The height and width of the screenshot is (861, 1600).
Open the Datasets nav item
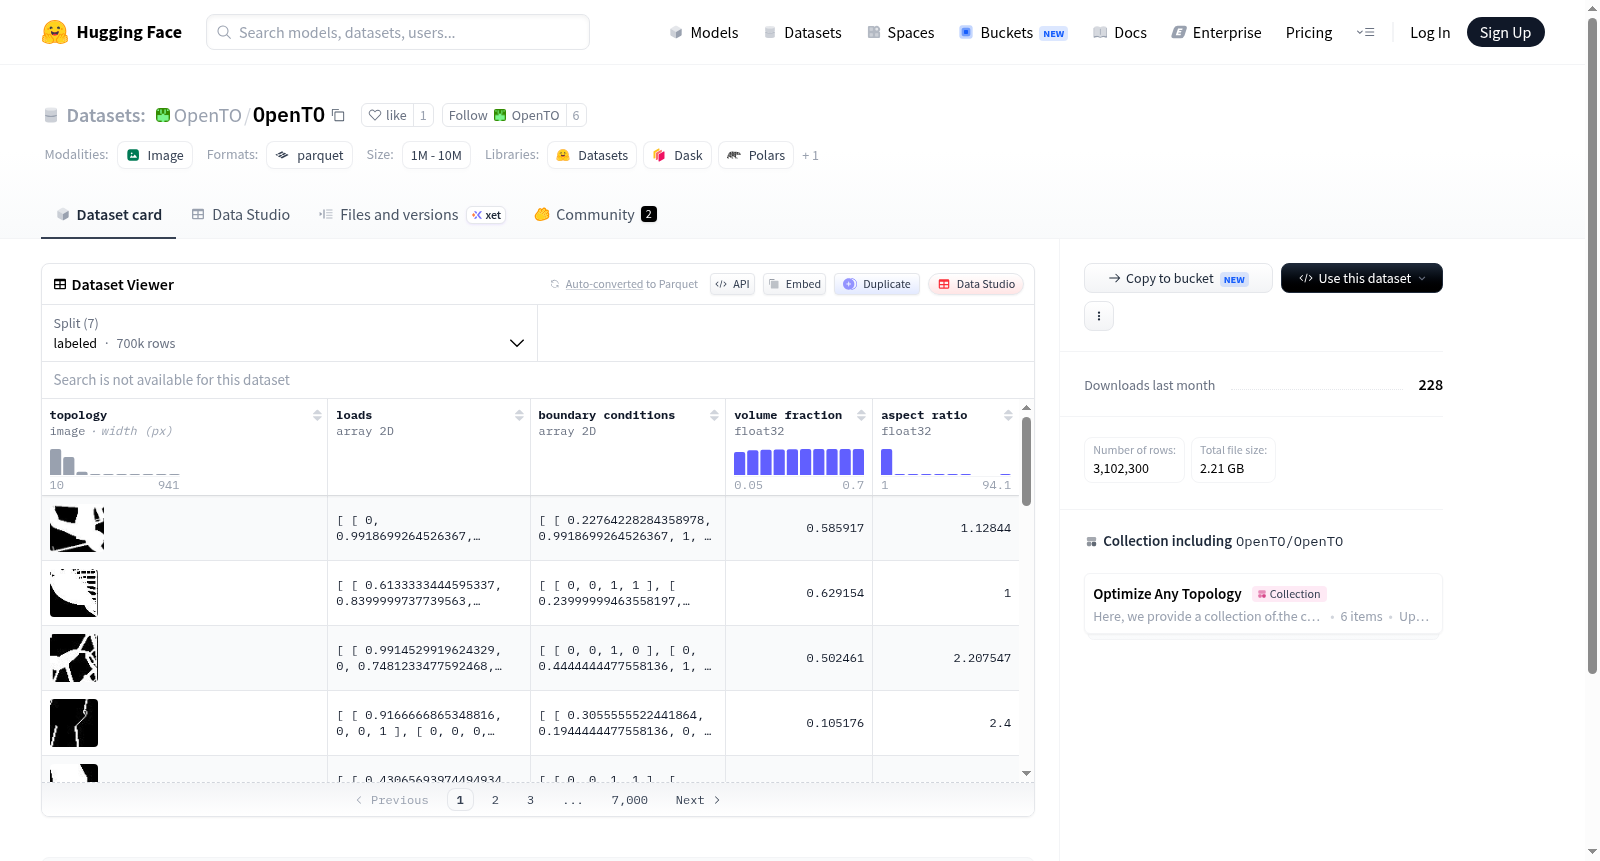(802, 32)
